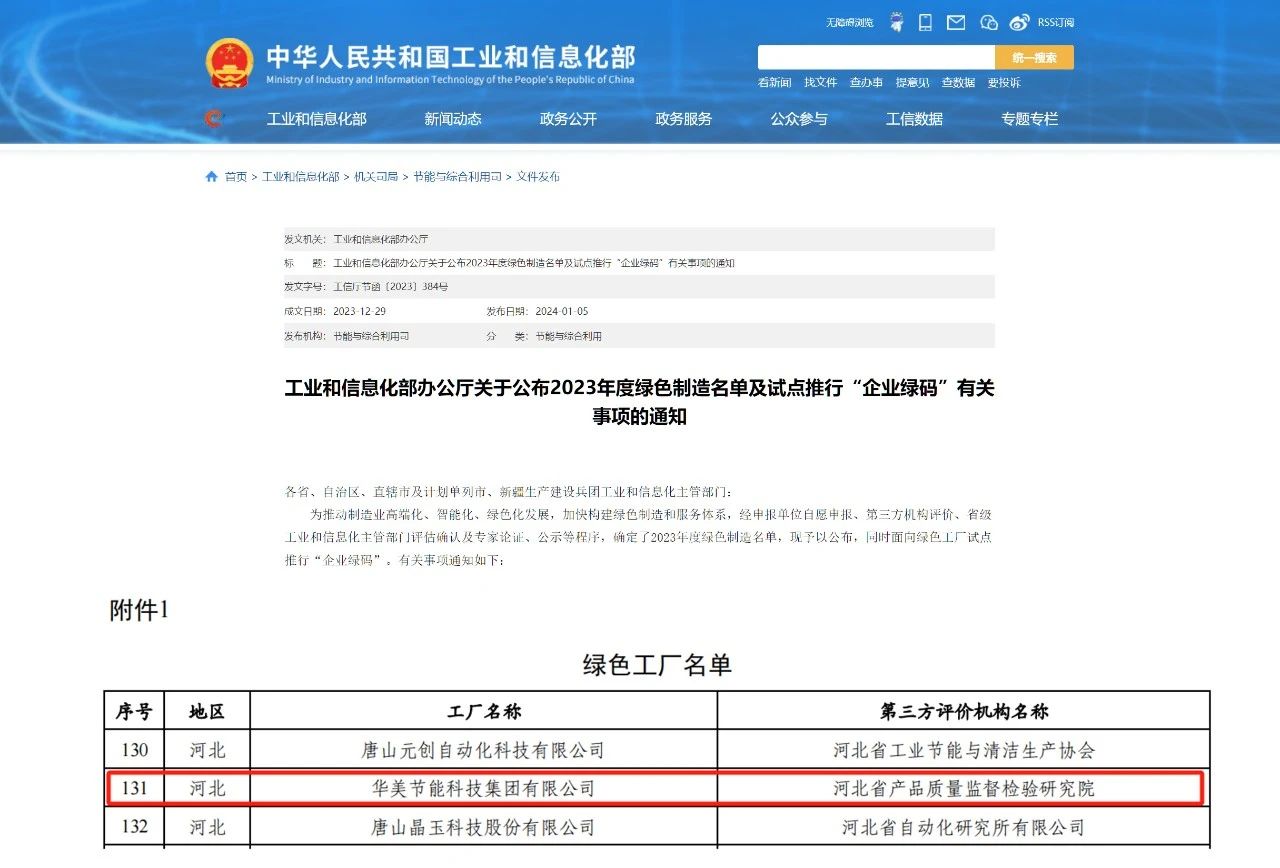The width and height of the screenshot is (1280, 868).
Task: Open 政务公开 nav menu
Action: (568, 119)
